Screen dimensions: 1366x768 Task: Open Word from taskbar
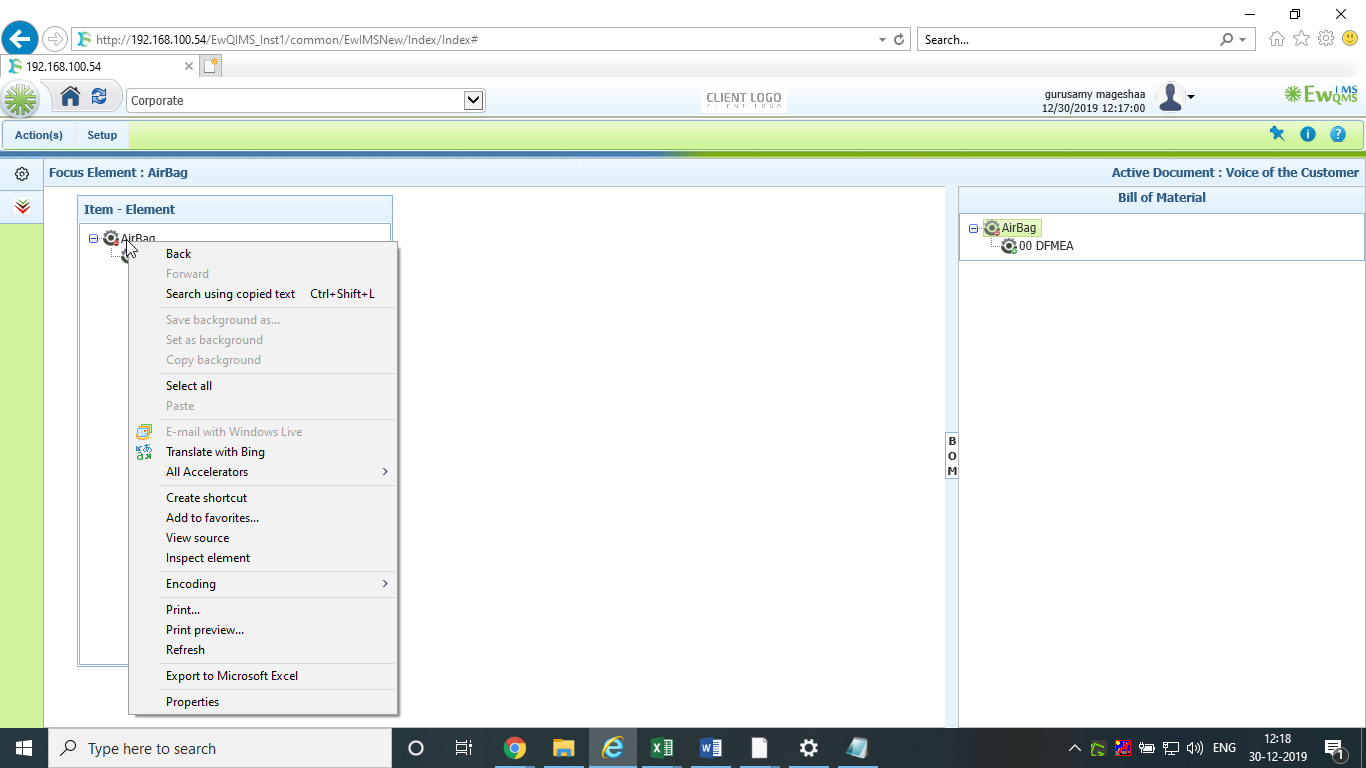[x=710, y=748]
